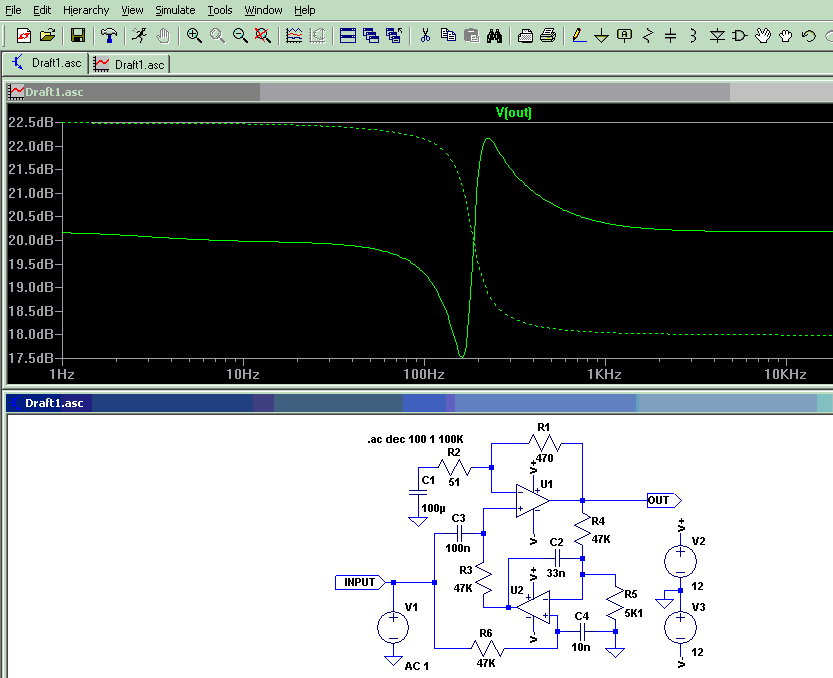Select the schematic pane title bar
The image size is (833, 678).
420,403
